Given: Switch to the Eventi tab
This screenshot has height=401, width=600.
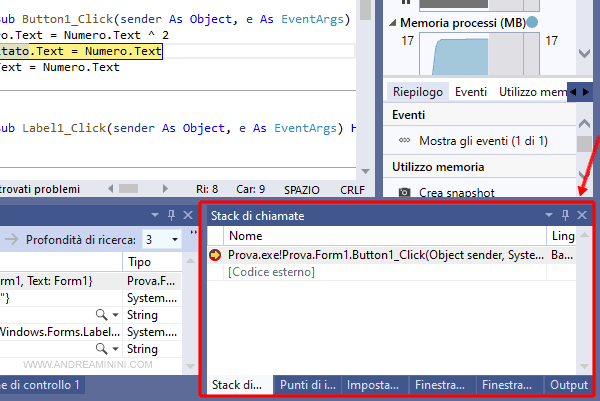Looking at the screenshot, I should click(x=471, y=91).
